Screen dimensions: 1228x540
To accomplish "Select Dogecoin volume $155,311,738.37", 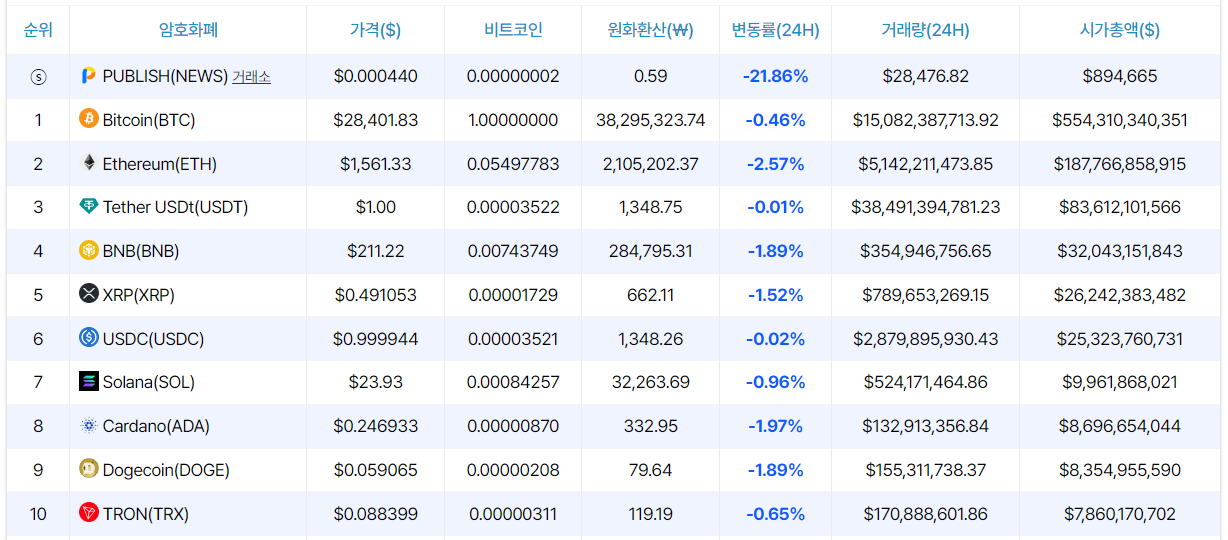I will [926, 470].
